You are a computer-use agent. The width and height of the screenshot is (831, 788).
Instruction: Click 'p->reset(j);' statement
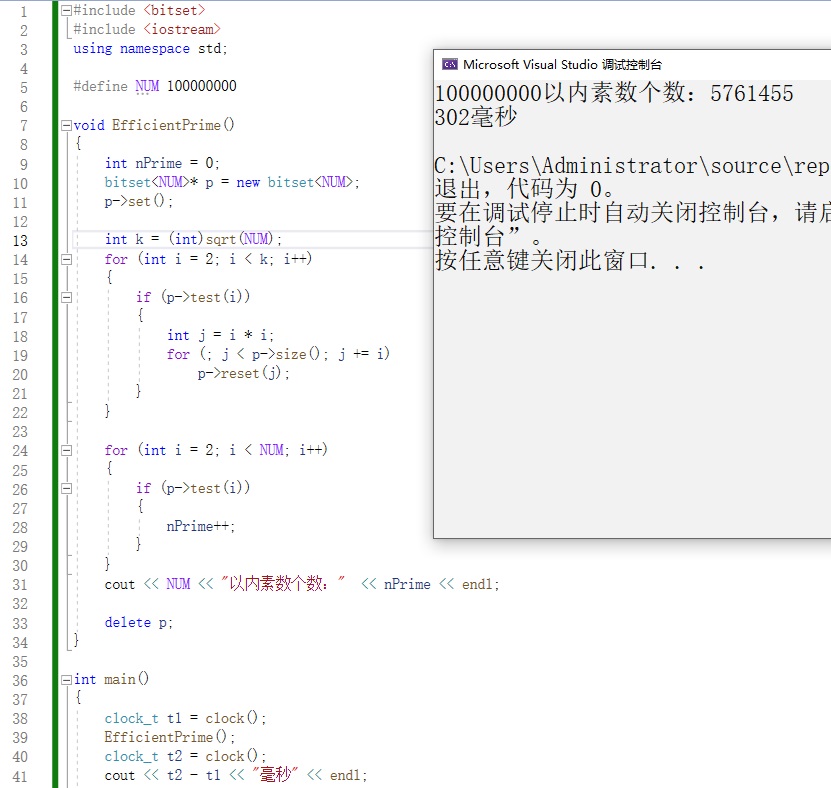(x=244, y=374)
